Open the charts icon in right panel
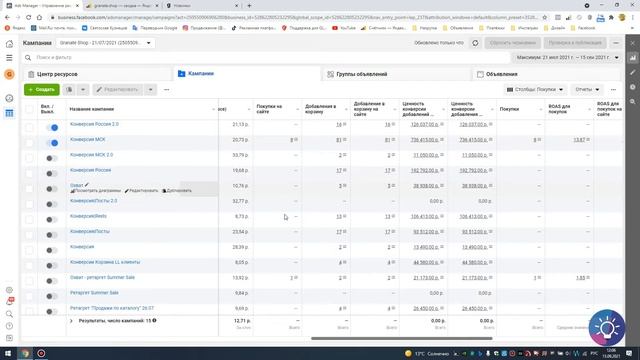 (633, 58)
